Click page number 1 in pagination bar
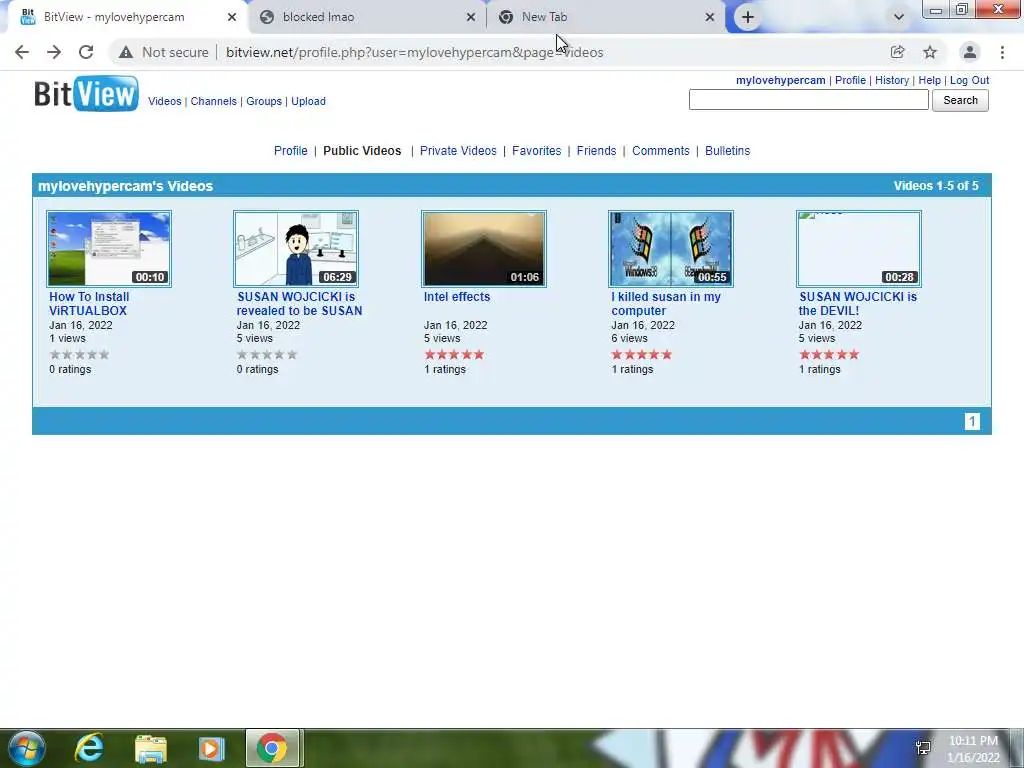 click(972, 421)
